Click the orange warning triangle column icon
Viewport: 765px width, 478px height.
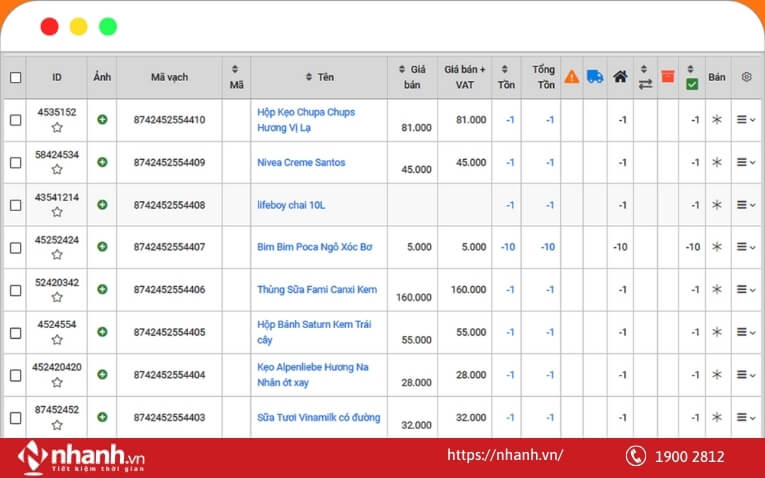coord(571,77)
